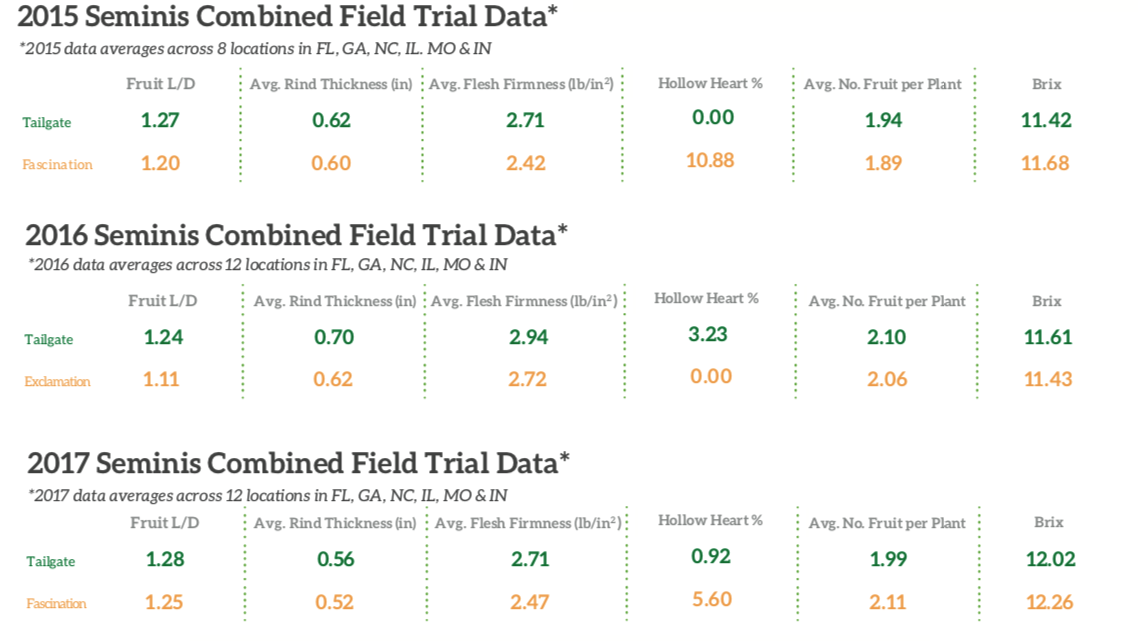
Task: Select the Fruit L/D header in 2017 table
Action: (164, 523)
